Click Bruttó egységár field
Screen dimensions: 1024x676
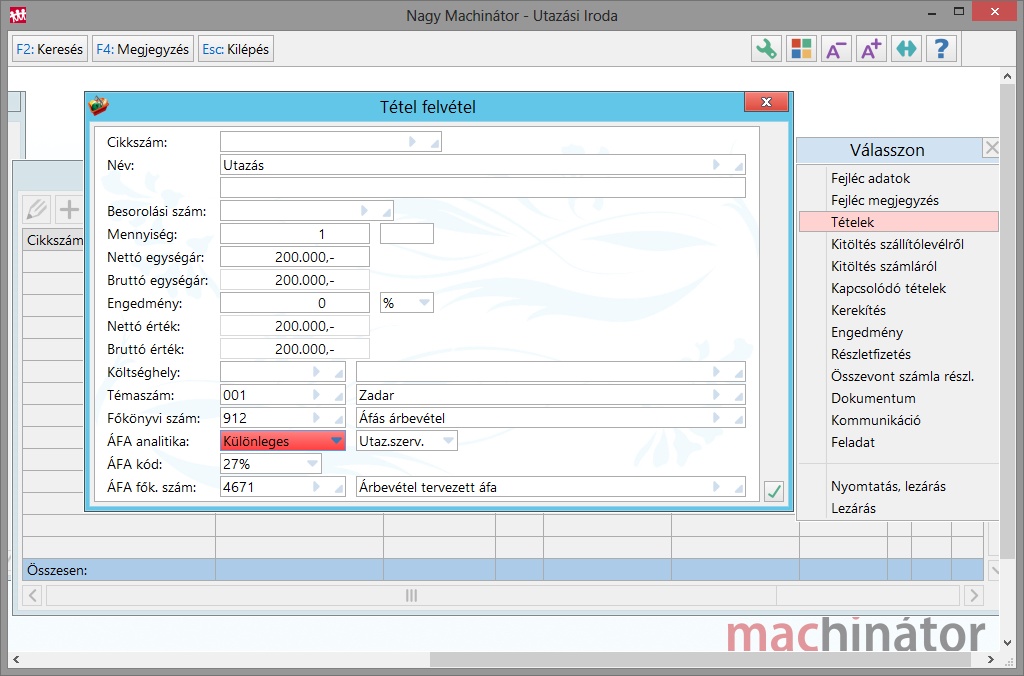point(295,280)
